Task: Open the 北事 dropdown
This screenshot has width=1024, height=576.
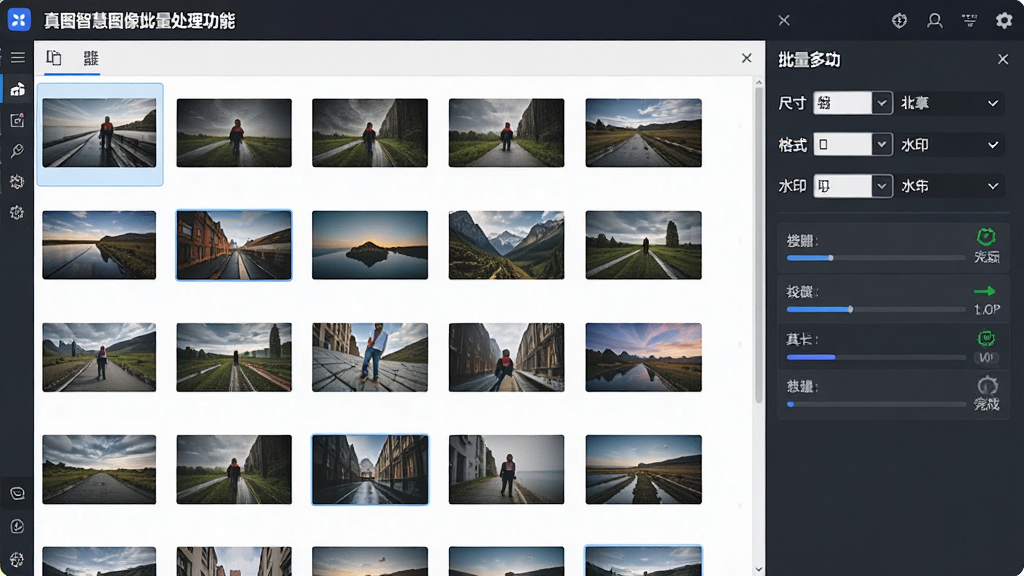Action: pyautogui.click(x=950, y=103)
